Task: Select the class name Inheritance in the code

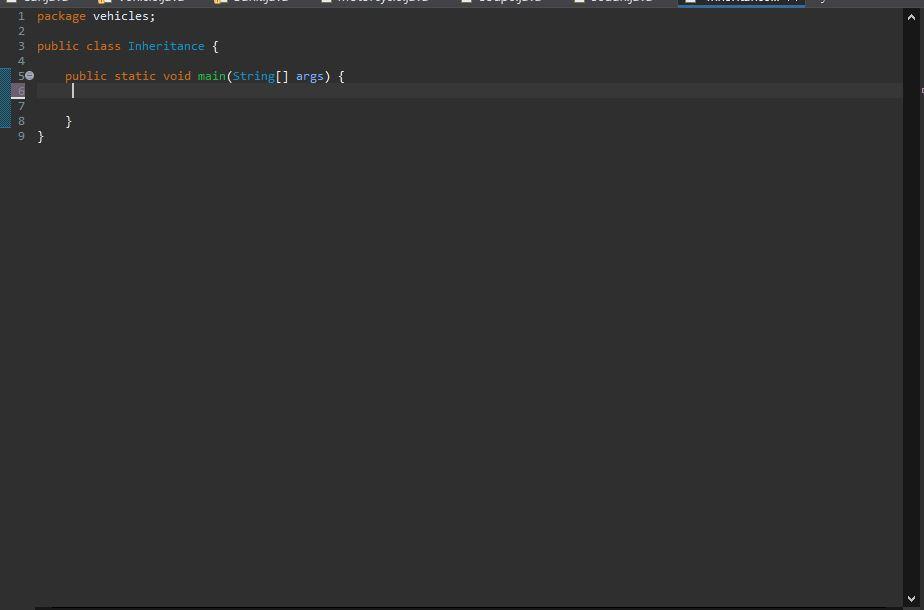Action: tap(166, 45)
